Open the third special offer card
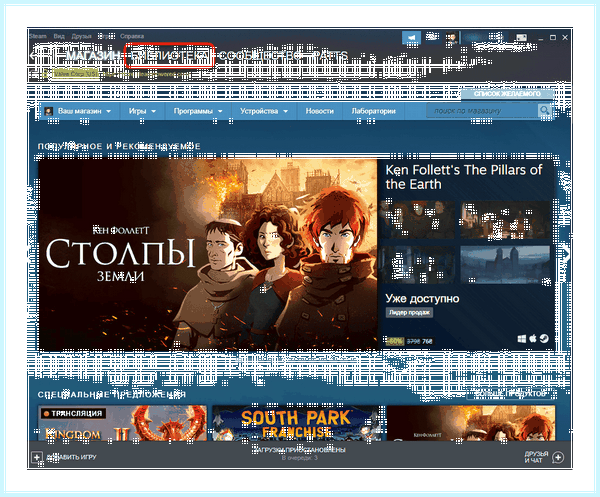The height and width of the screenshot is (497, 600). (471, 423)
